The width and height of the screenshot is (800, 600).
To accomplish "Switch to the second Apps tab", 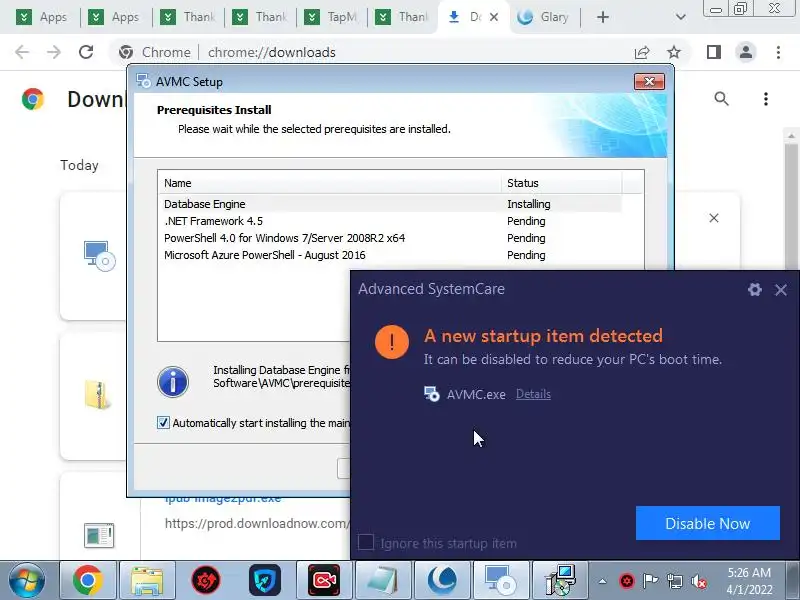I will point(115,17).
